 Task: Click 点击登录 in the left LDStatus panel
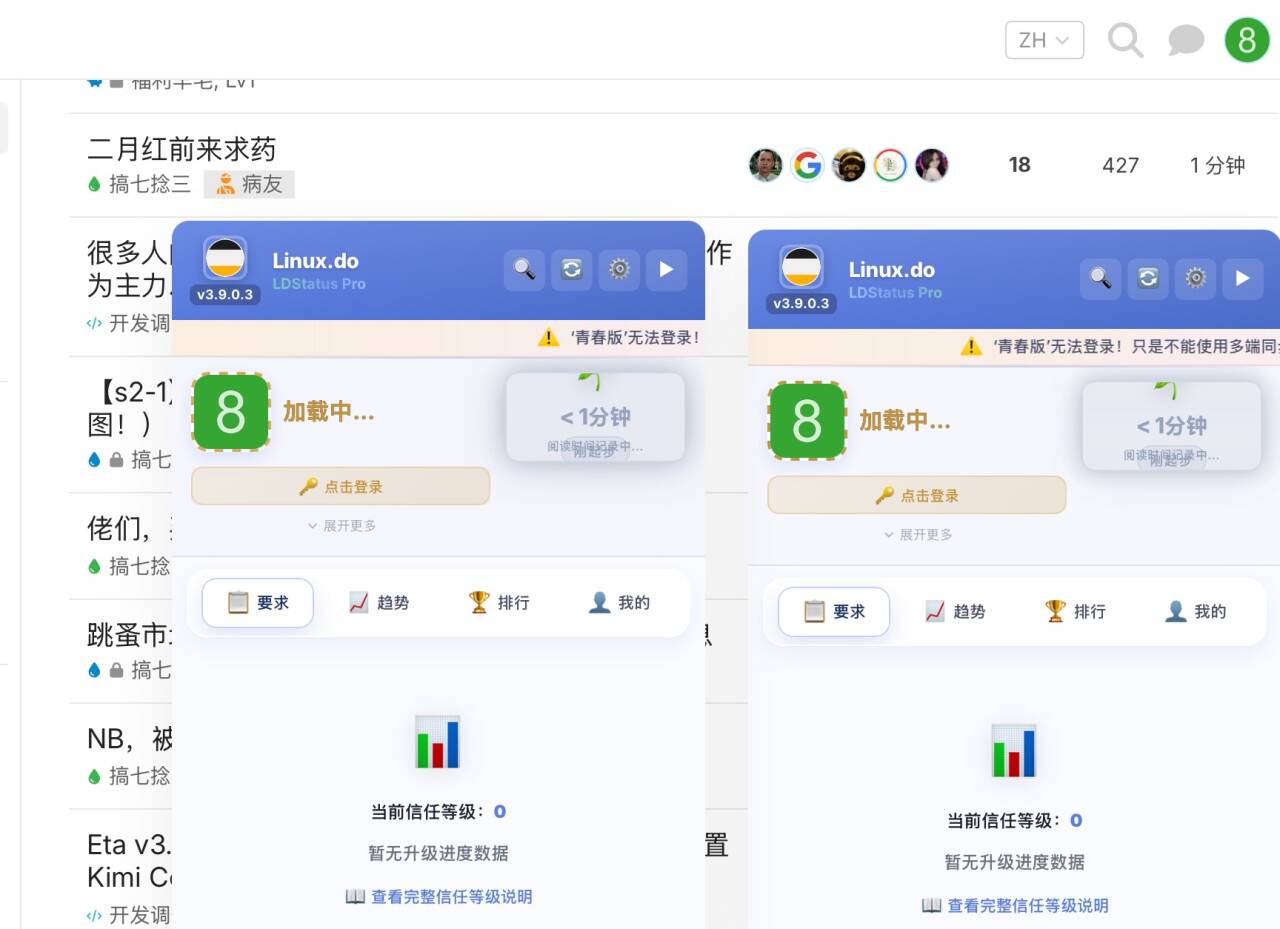(x=341, y=487)
